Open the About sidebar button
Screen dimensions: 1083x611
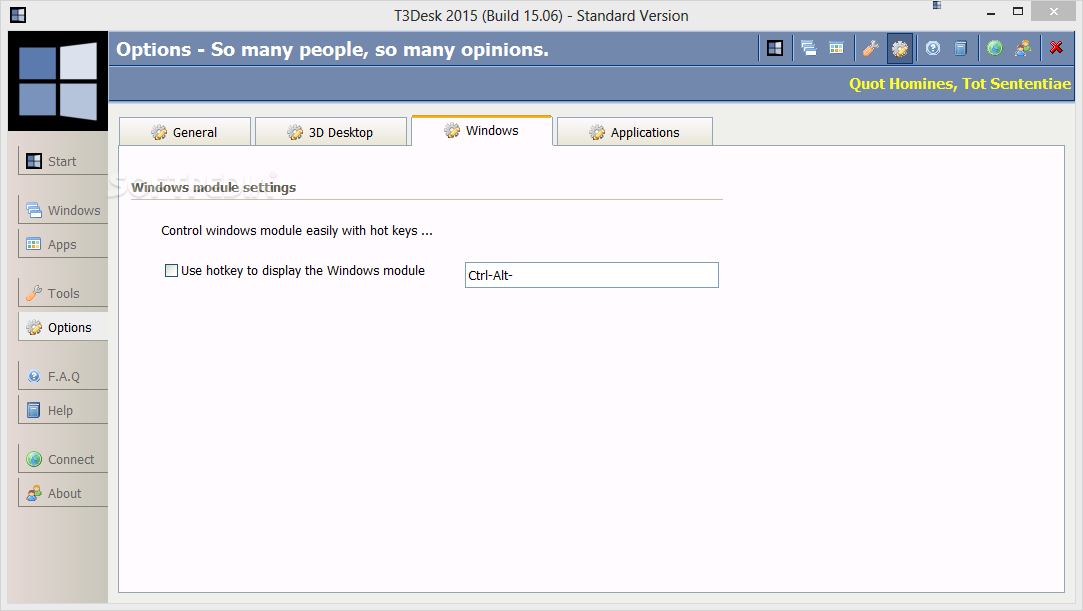63,493
